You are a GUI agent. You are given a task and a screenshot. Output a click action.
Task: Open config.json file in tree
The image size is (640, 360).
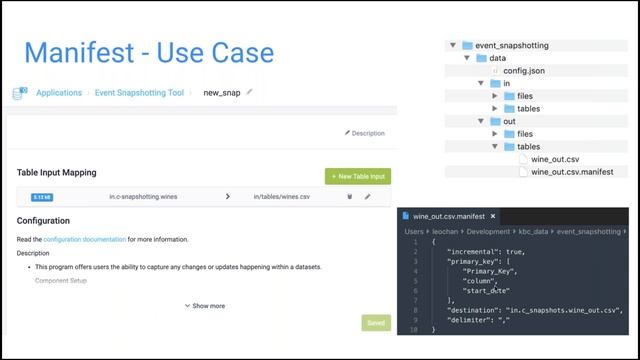point(524,71)
